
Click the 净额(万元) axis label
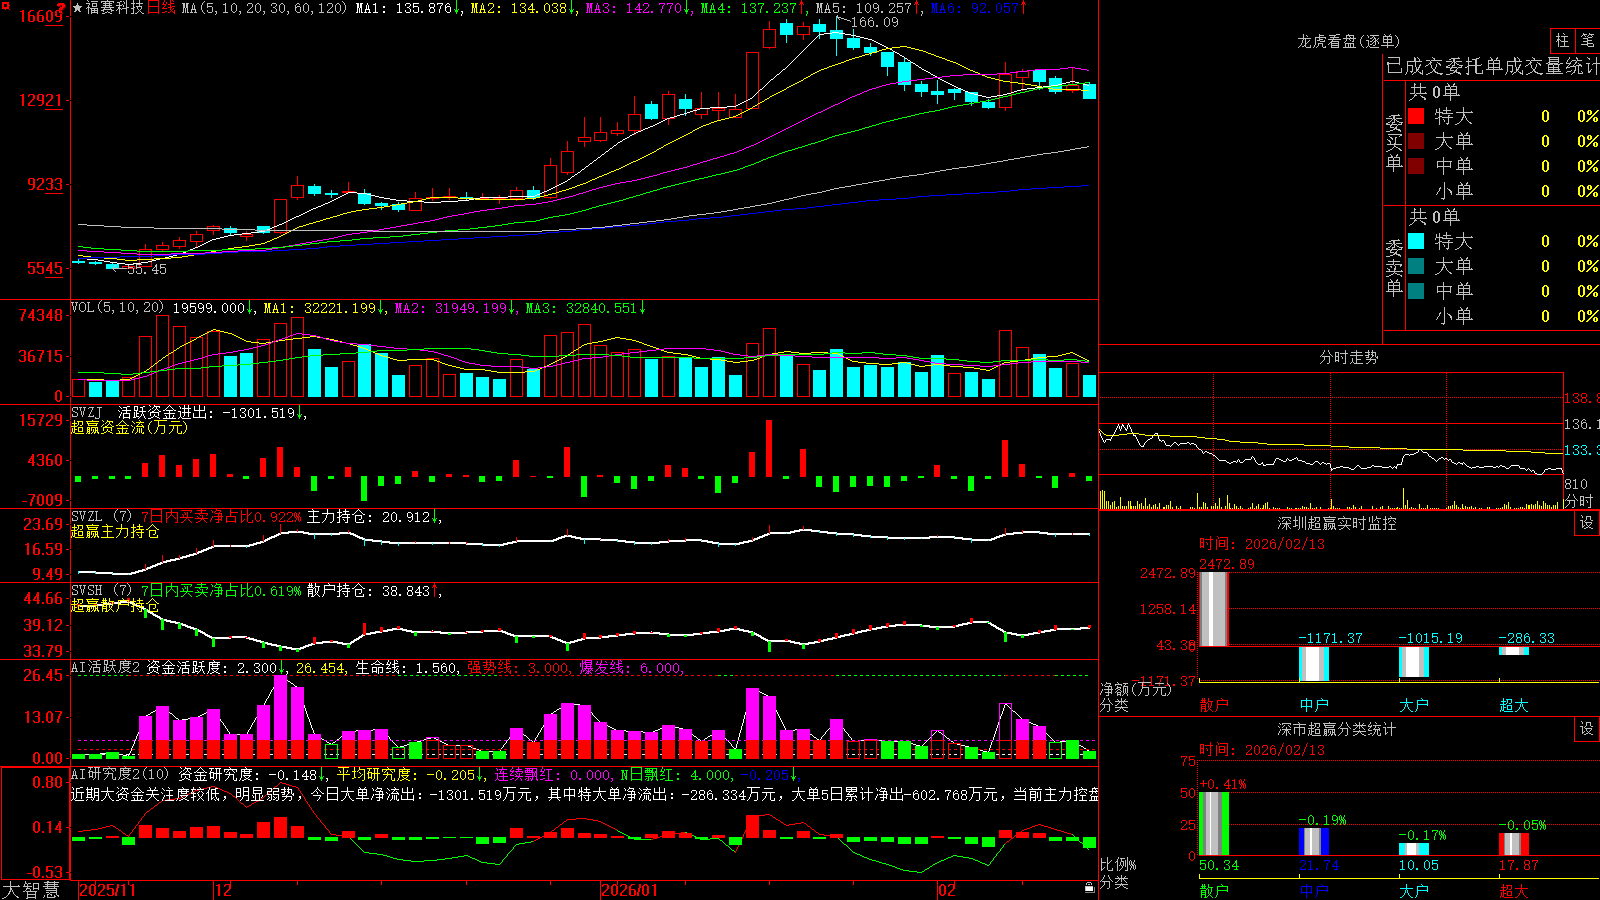click(x=1135, y=689)
